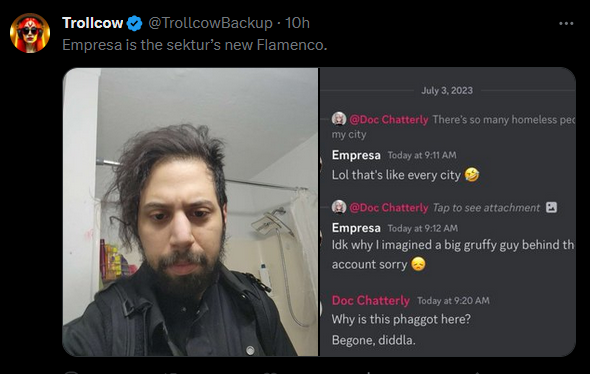Screen dimensions: 590x374
Task: Click the disappointed face emoji
Action: [418, 264]
